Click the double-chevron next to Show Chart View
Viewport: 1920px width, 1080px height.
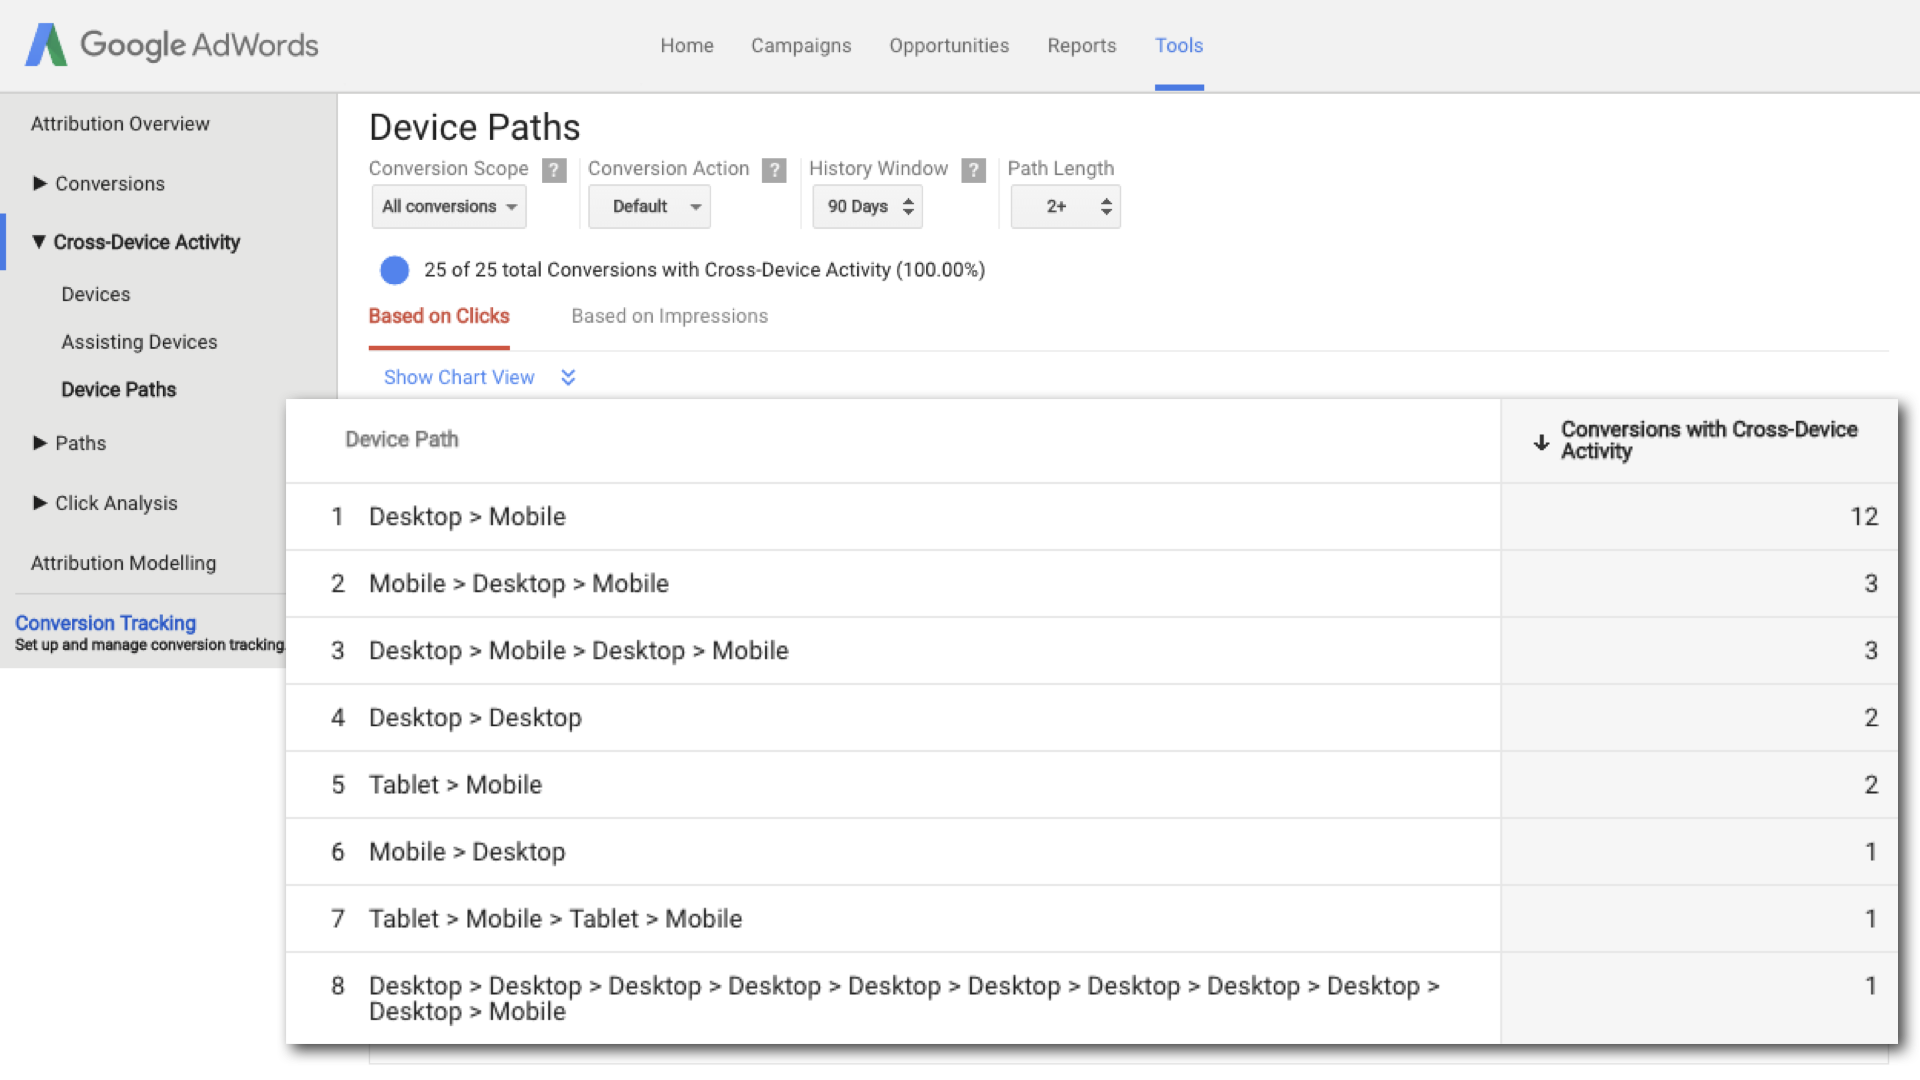[x=568, y=377]
